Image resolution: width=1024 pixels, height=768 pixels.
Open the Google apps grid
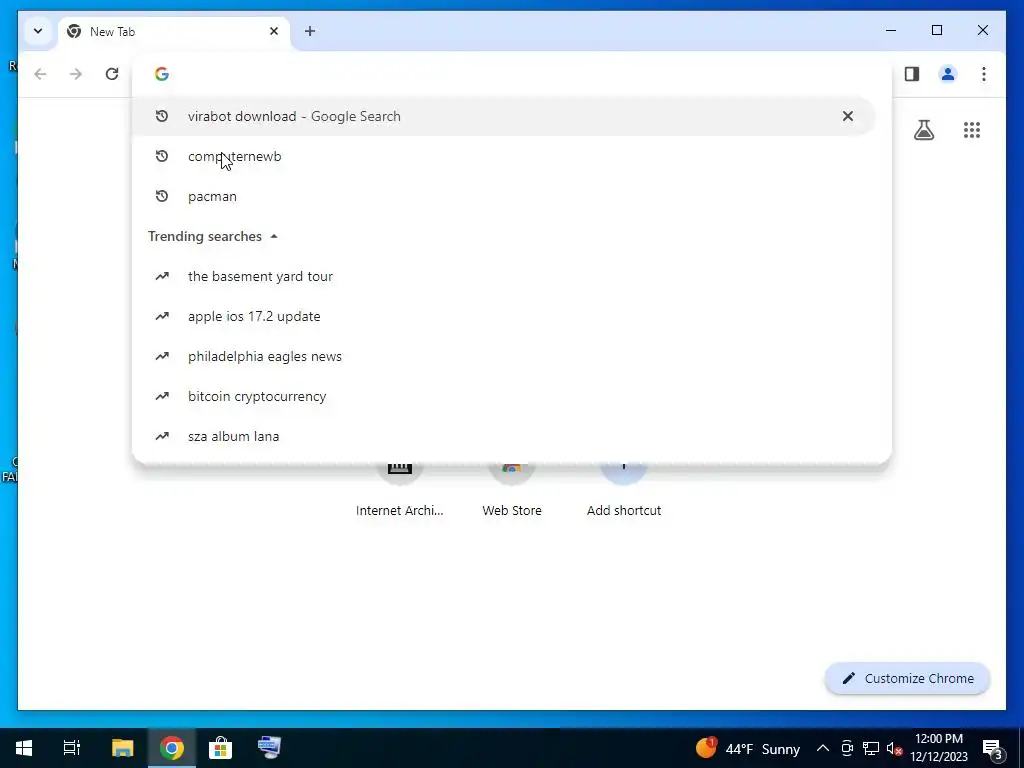click(972, 130)
